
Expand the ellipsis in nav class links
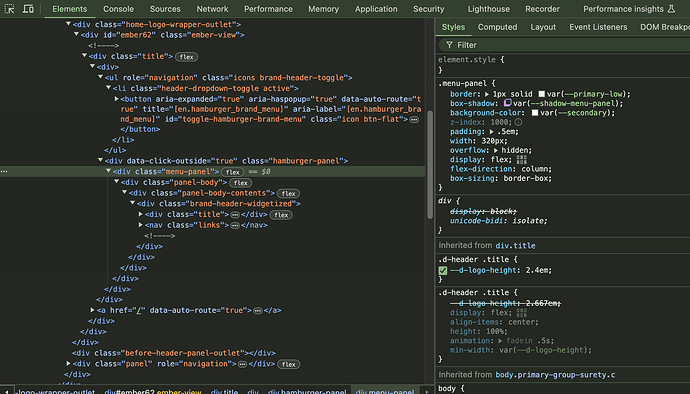pyautogui.click(x=235, y=225)
